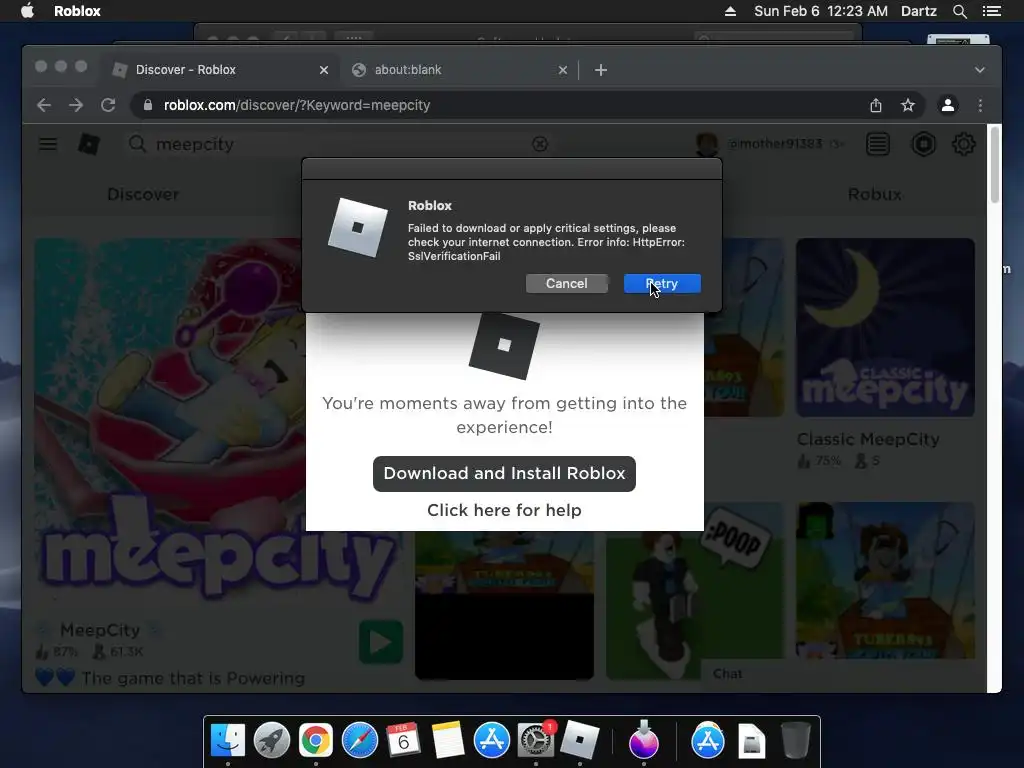The width and height of the screenshot is (1024, 768).
Task: Open Calendar from the dock
Action: (x=403, y=741)
